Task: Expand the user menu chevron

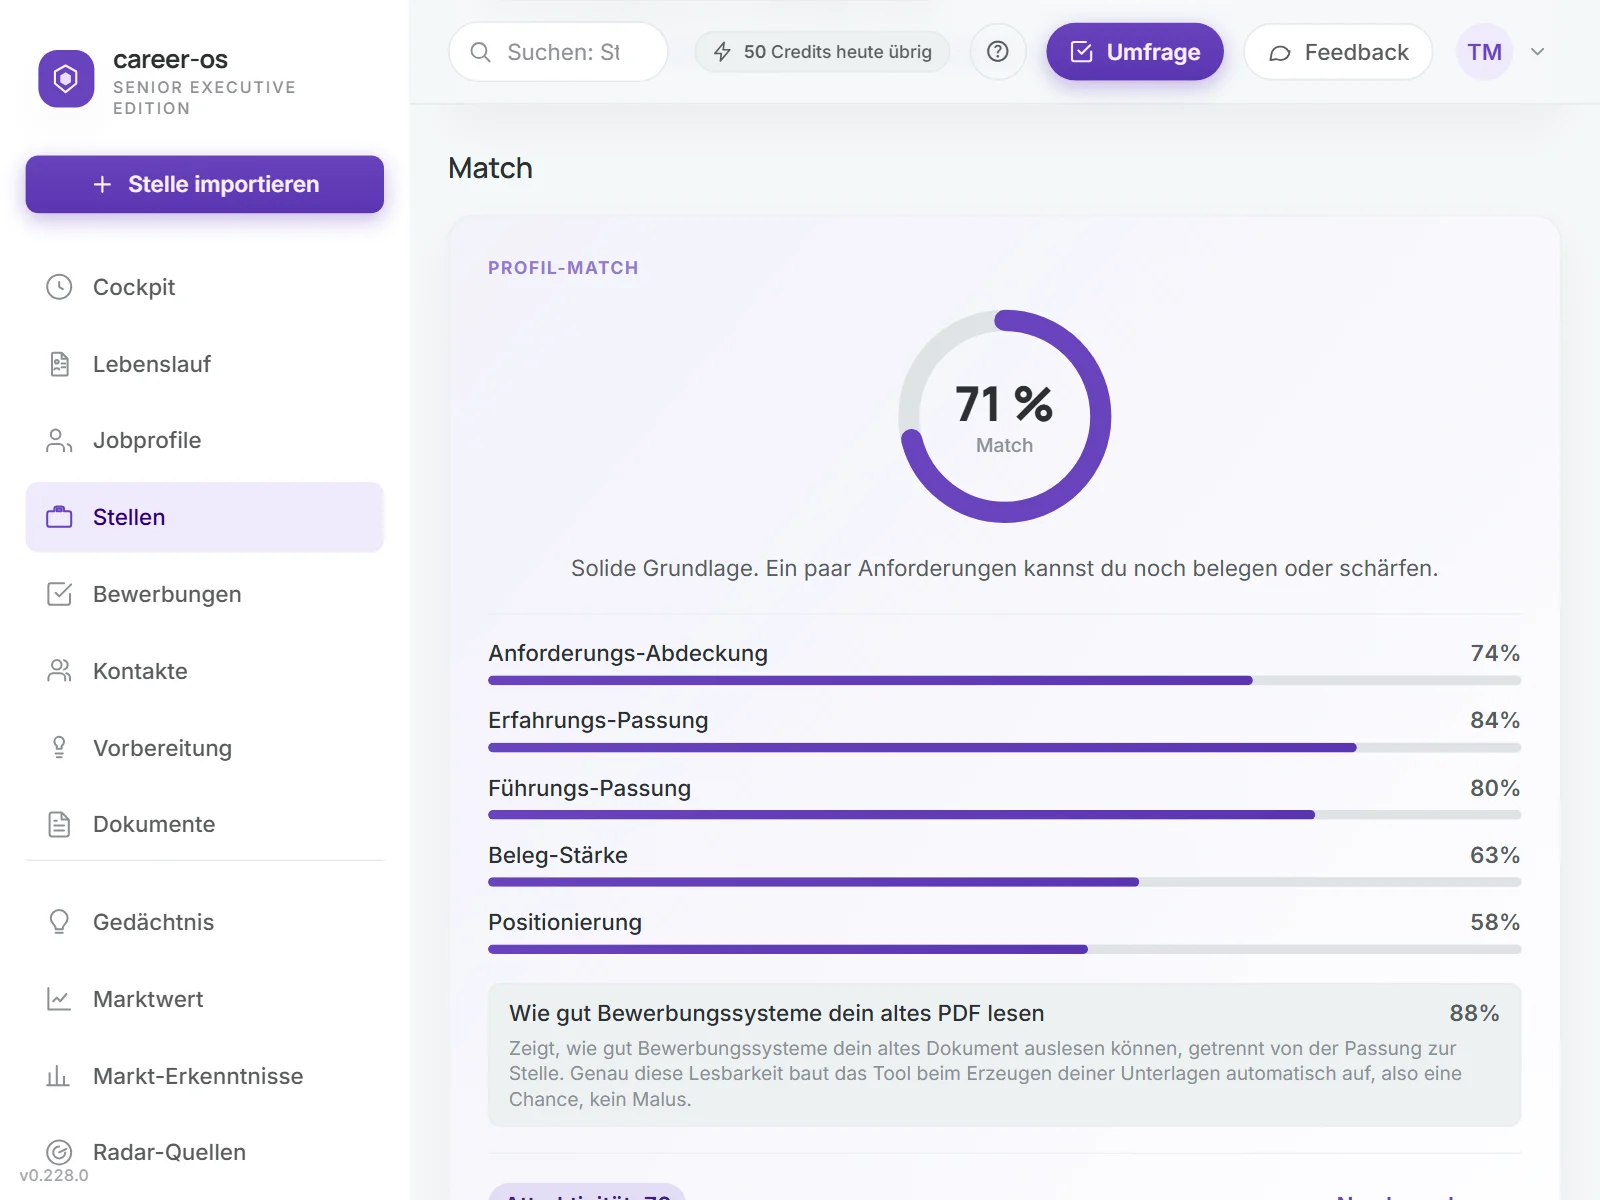Action: tap(1538, 52)
